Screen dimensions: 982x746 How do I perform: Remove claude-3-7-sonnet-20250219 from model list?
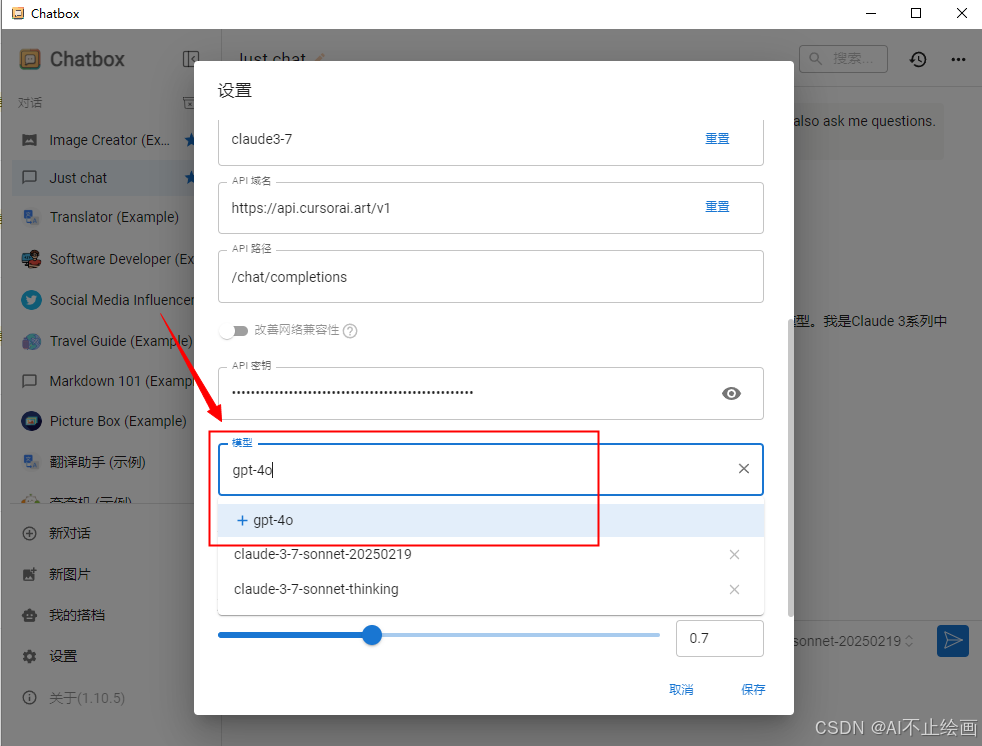(x=735, y=554)
